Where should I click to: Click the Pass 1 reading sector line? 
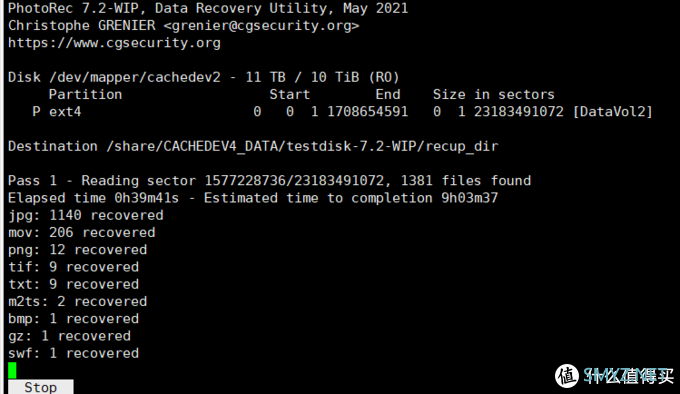(x=269, y=181)
